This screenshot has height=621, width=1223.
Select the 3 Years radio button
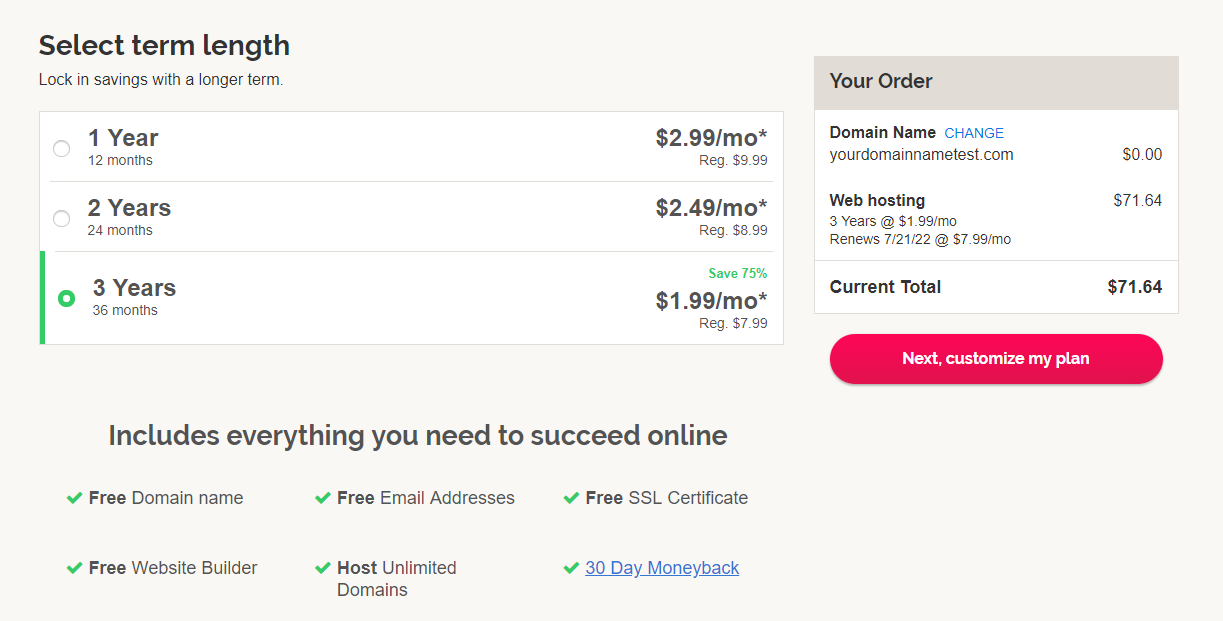tap(67, 298)
